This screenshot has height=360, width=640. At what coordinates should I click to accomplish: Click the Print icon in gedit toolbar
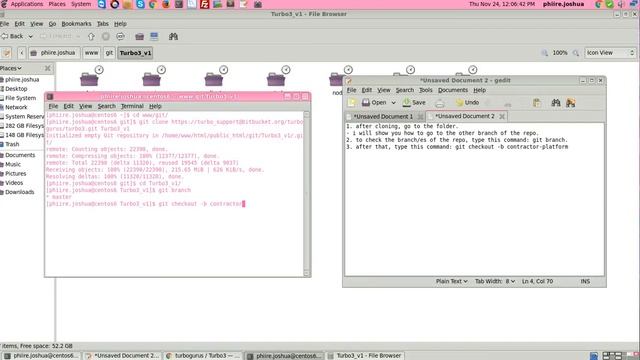[440, 103]
